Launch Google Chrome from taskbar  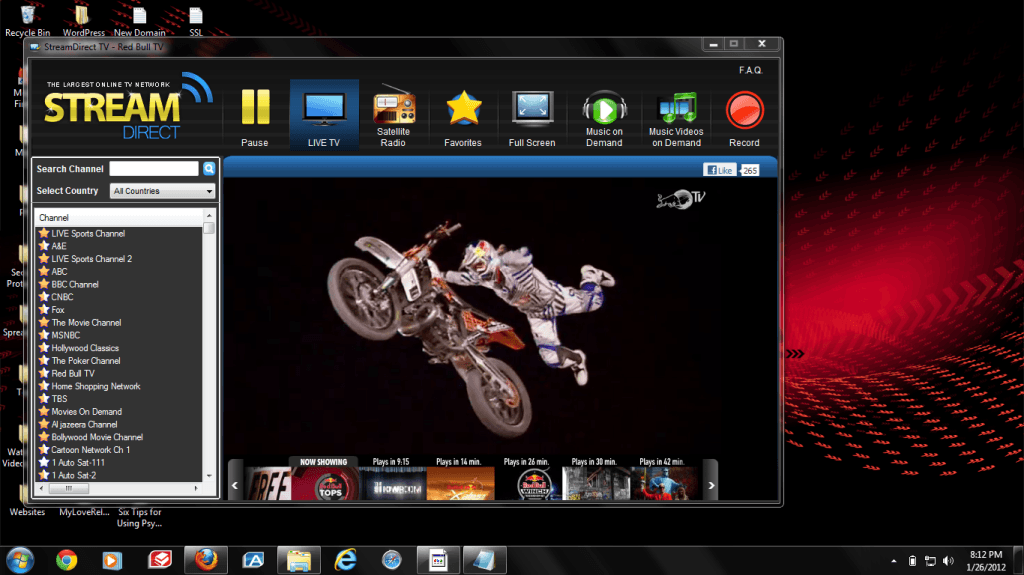click(x=66, y=561)
